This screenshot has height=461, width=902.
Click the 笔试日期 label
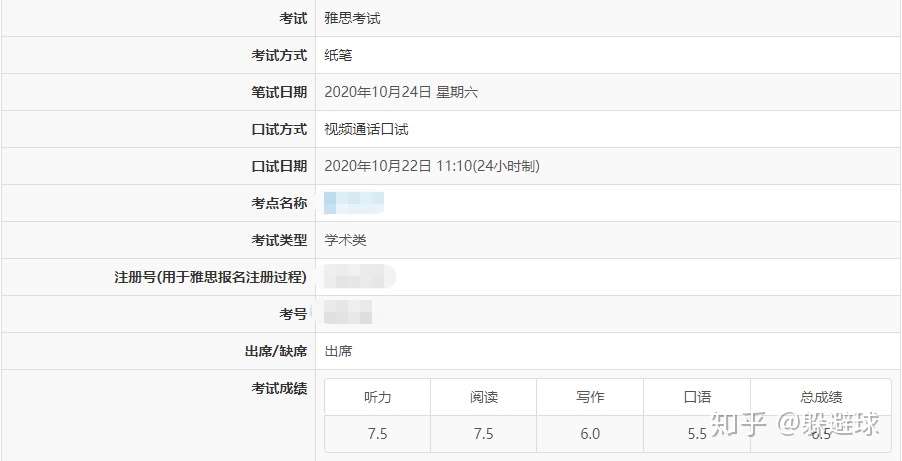279,92
